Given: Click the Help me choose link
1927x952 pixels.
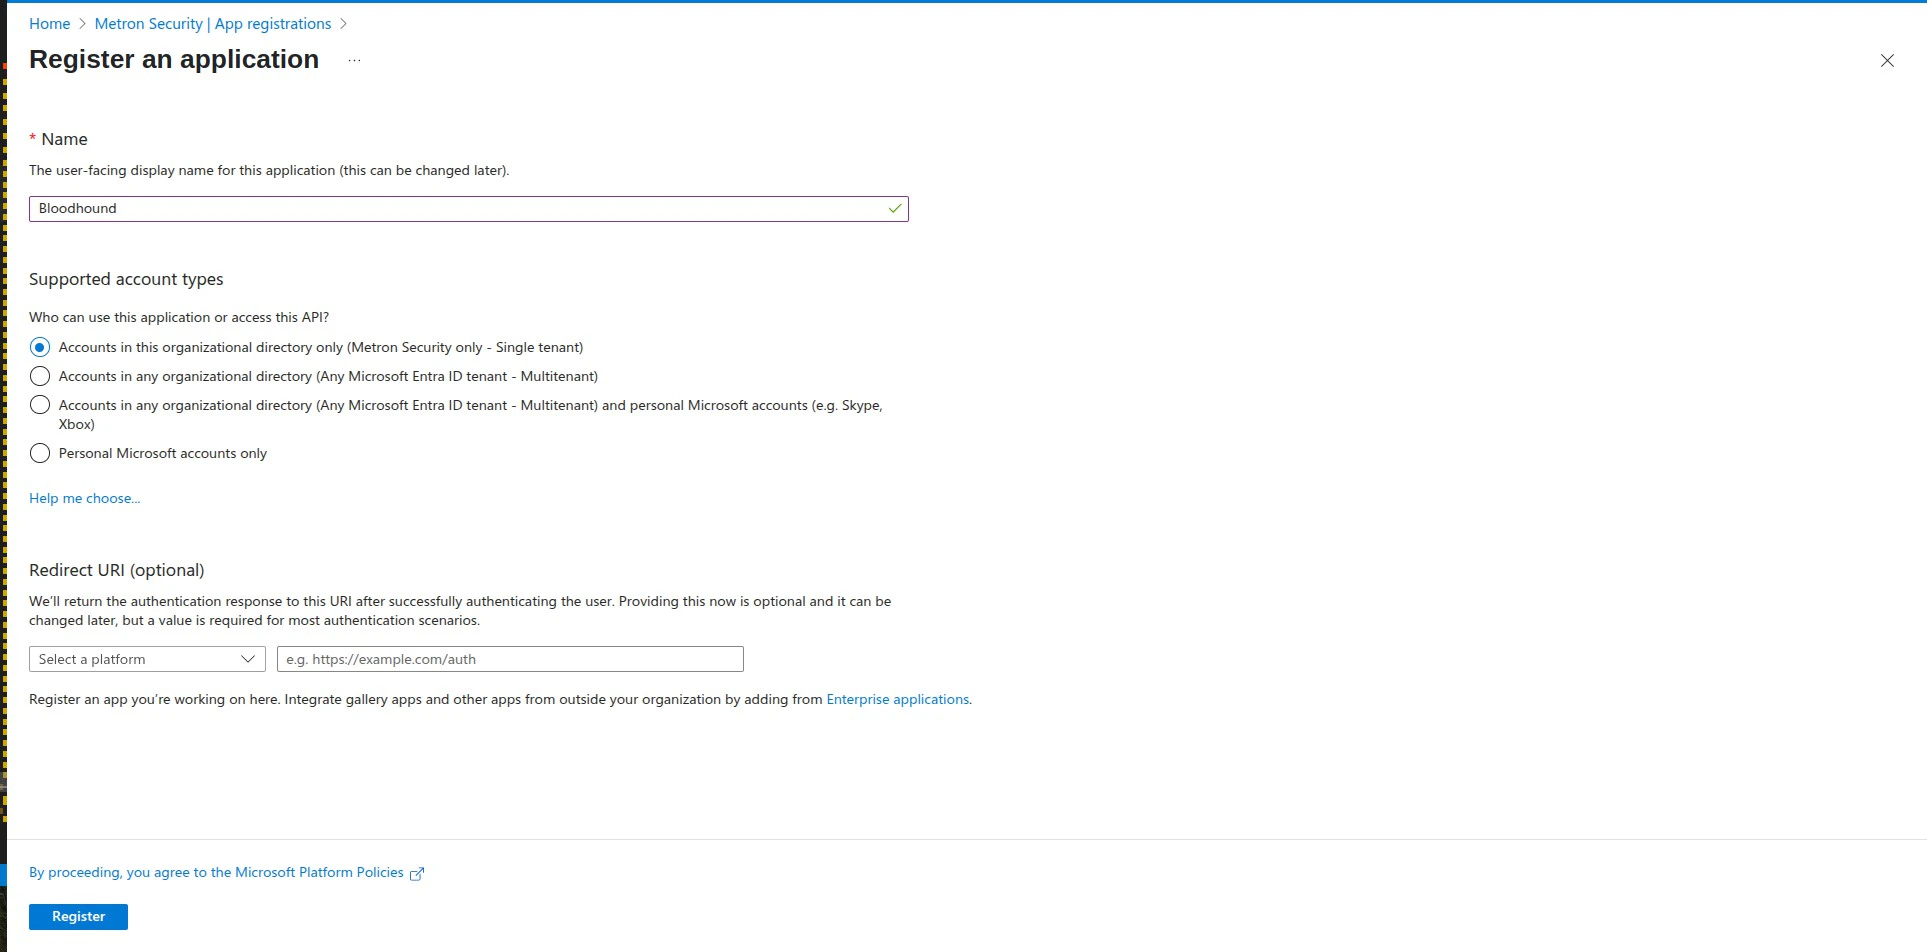Looking at the screenshot, I should [84, 497].
